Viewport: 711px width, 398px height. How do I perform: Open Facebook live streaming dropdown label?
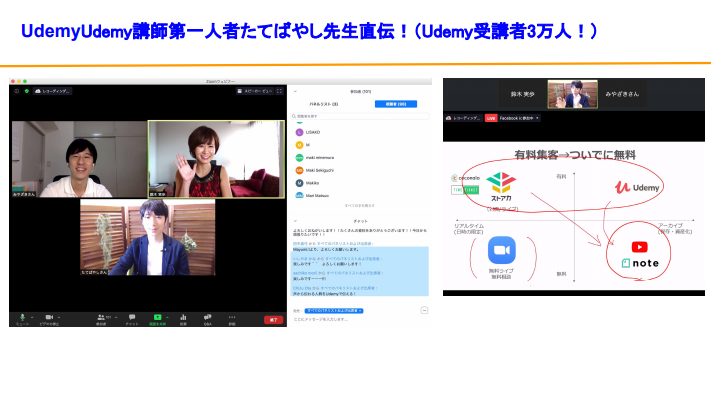(519, 118)
